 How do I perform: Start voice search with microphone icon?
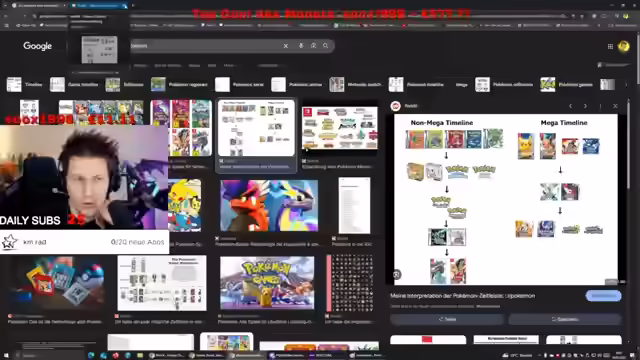pyautogui.click(x=301, y=46)
